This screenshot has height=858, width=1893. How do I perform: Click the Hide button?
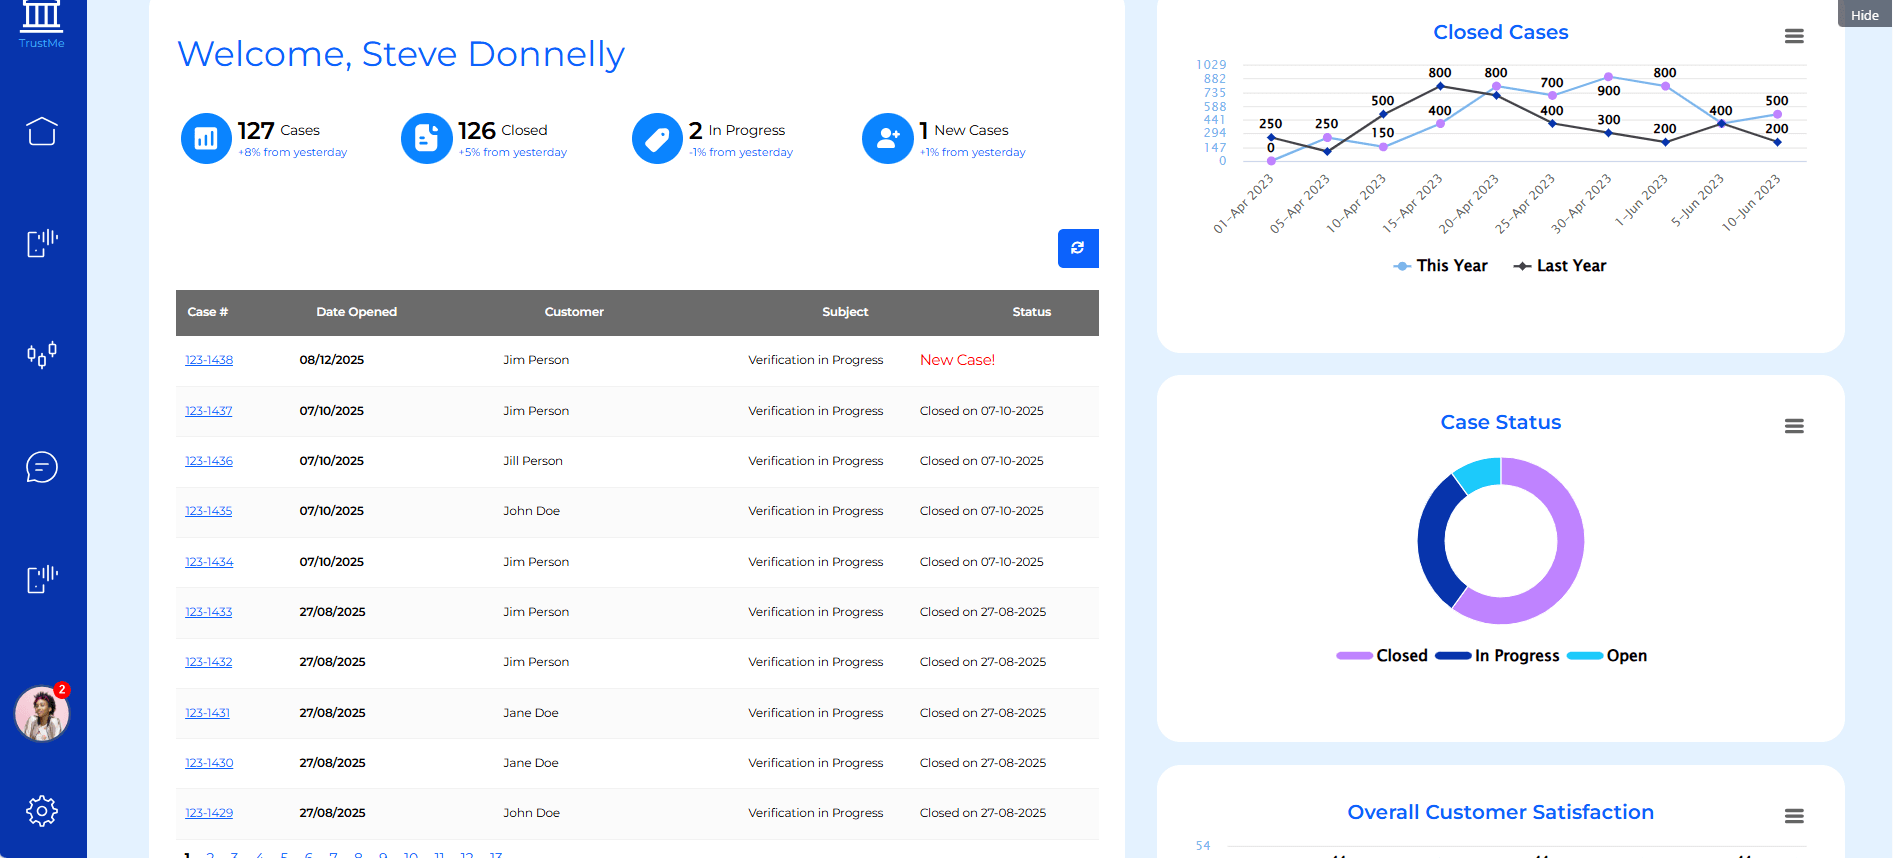pyautogui.click(x=1864, y=15)
